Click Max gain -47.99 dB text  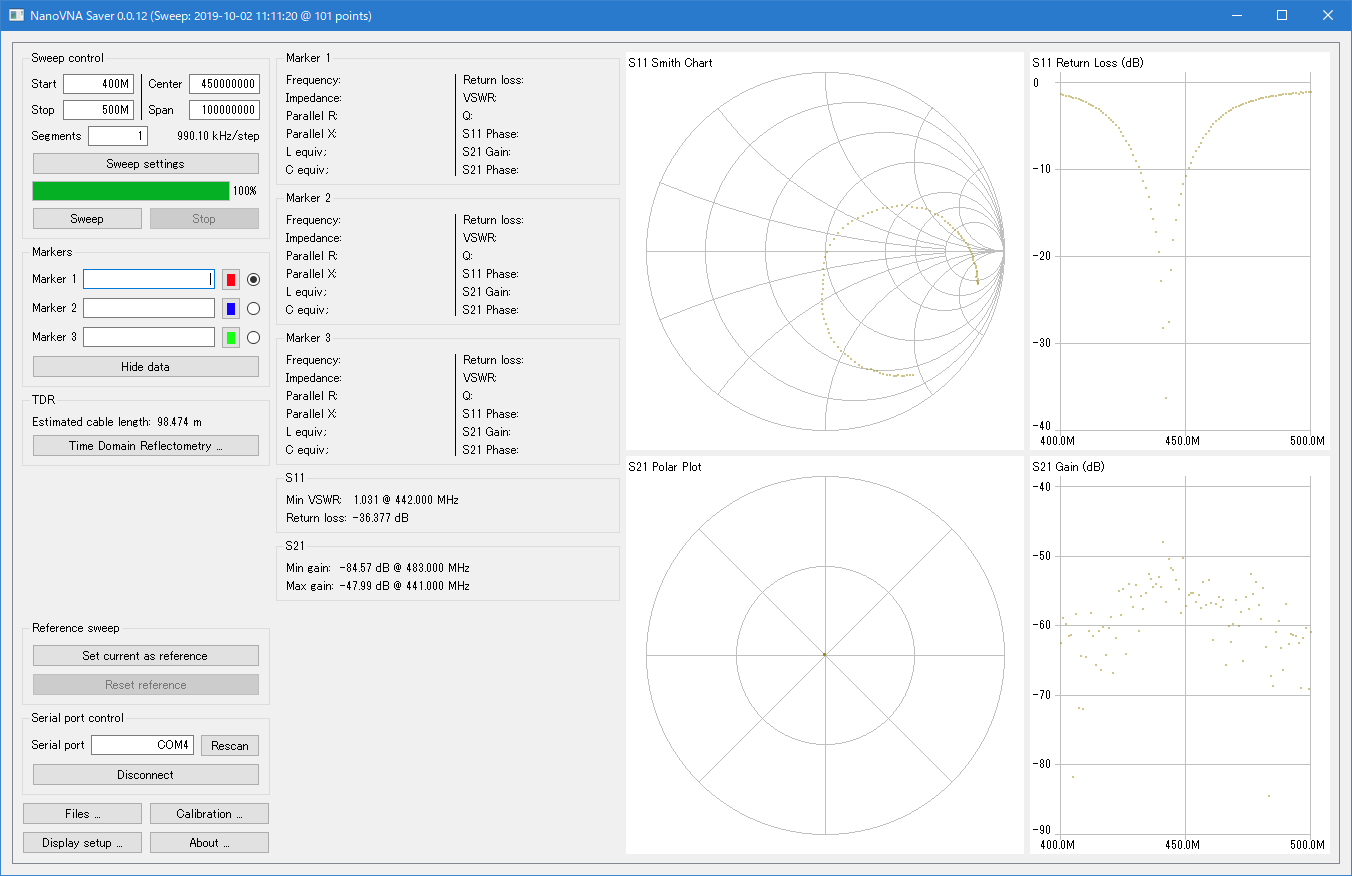click(x=378, y=585)
